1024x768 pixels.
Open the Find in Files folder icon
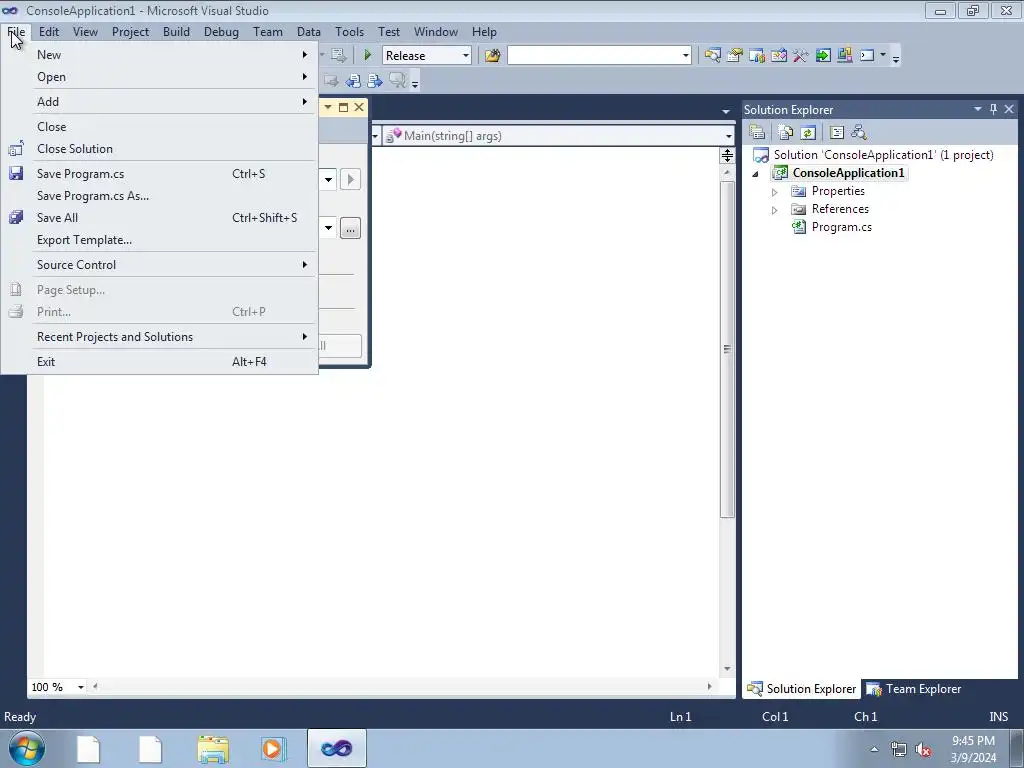pos(492,56)
